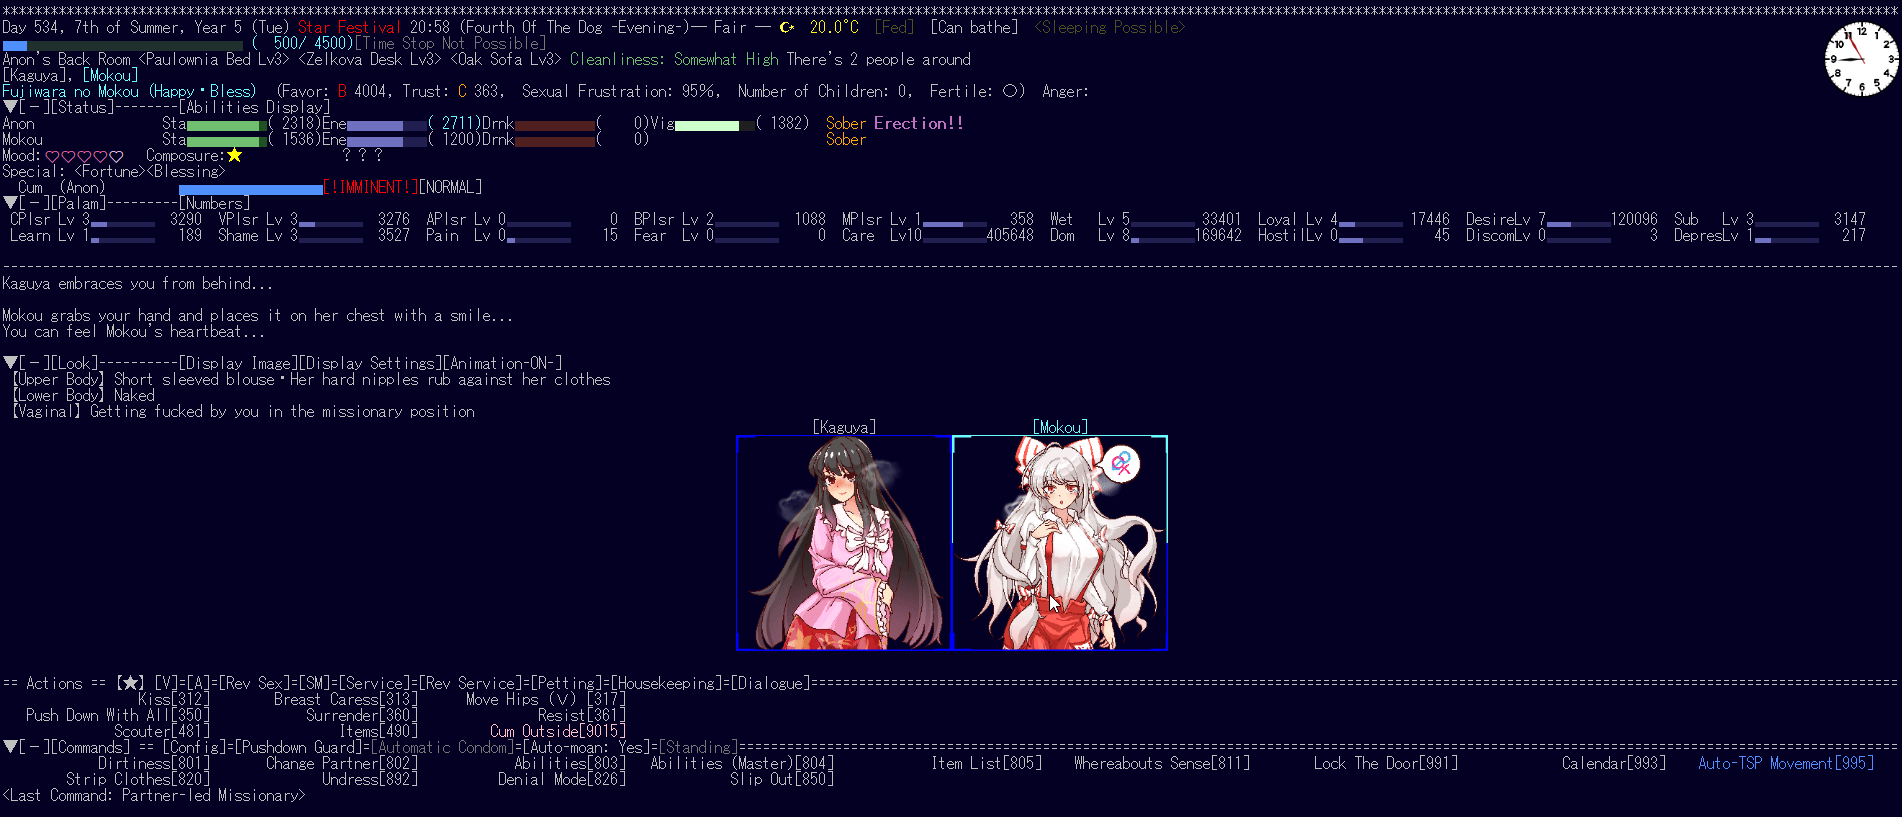Image resolution: width=1902 pixels, height=817 pixels.
Task: Open the Housekeeping actions tab
Action: pos(666,684)
